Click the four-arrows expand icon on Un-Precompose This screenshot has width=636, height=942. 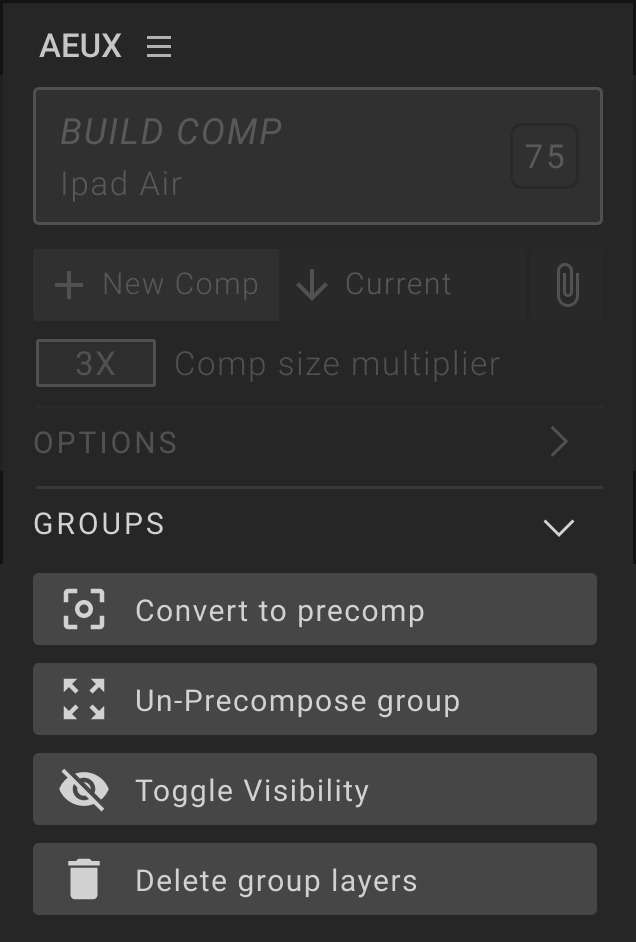click(x=84, y=699)
